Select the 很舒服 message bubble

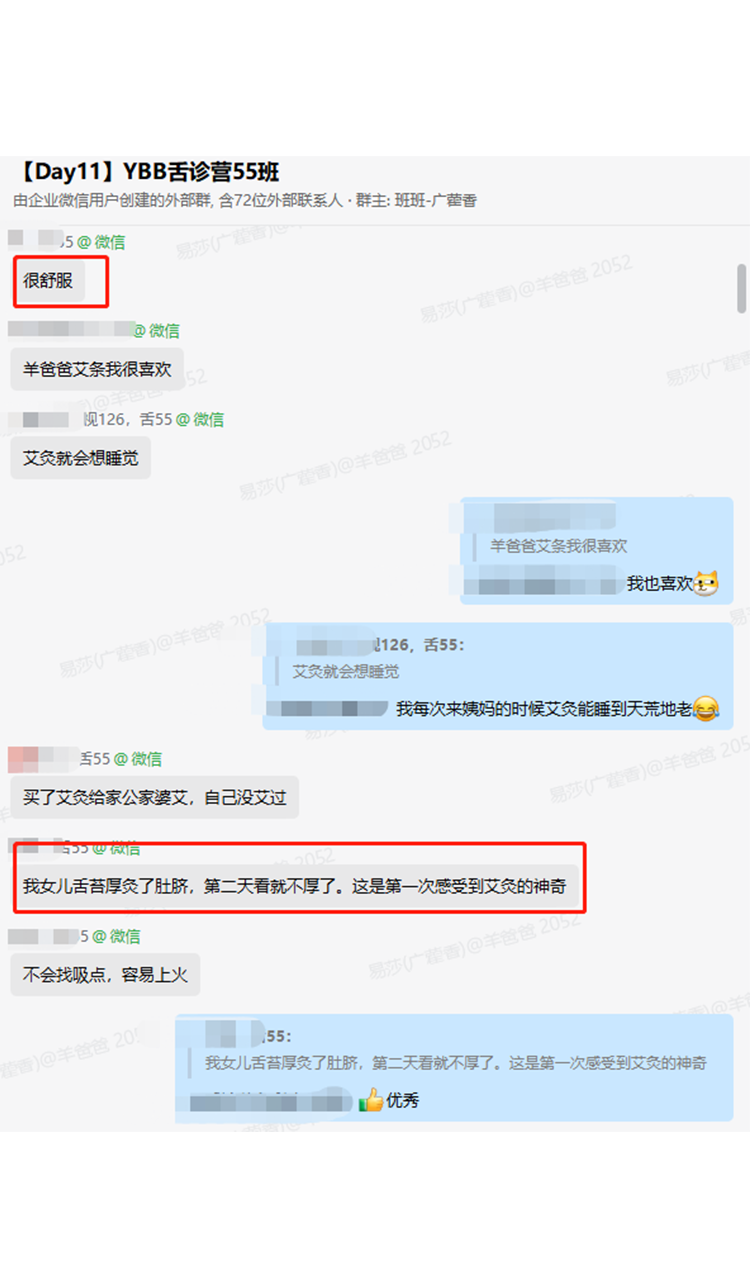tap(48, 281)
